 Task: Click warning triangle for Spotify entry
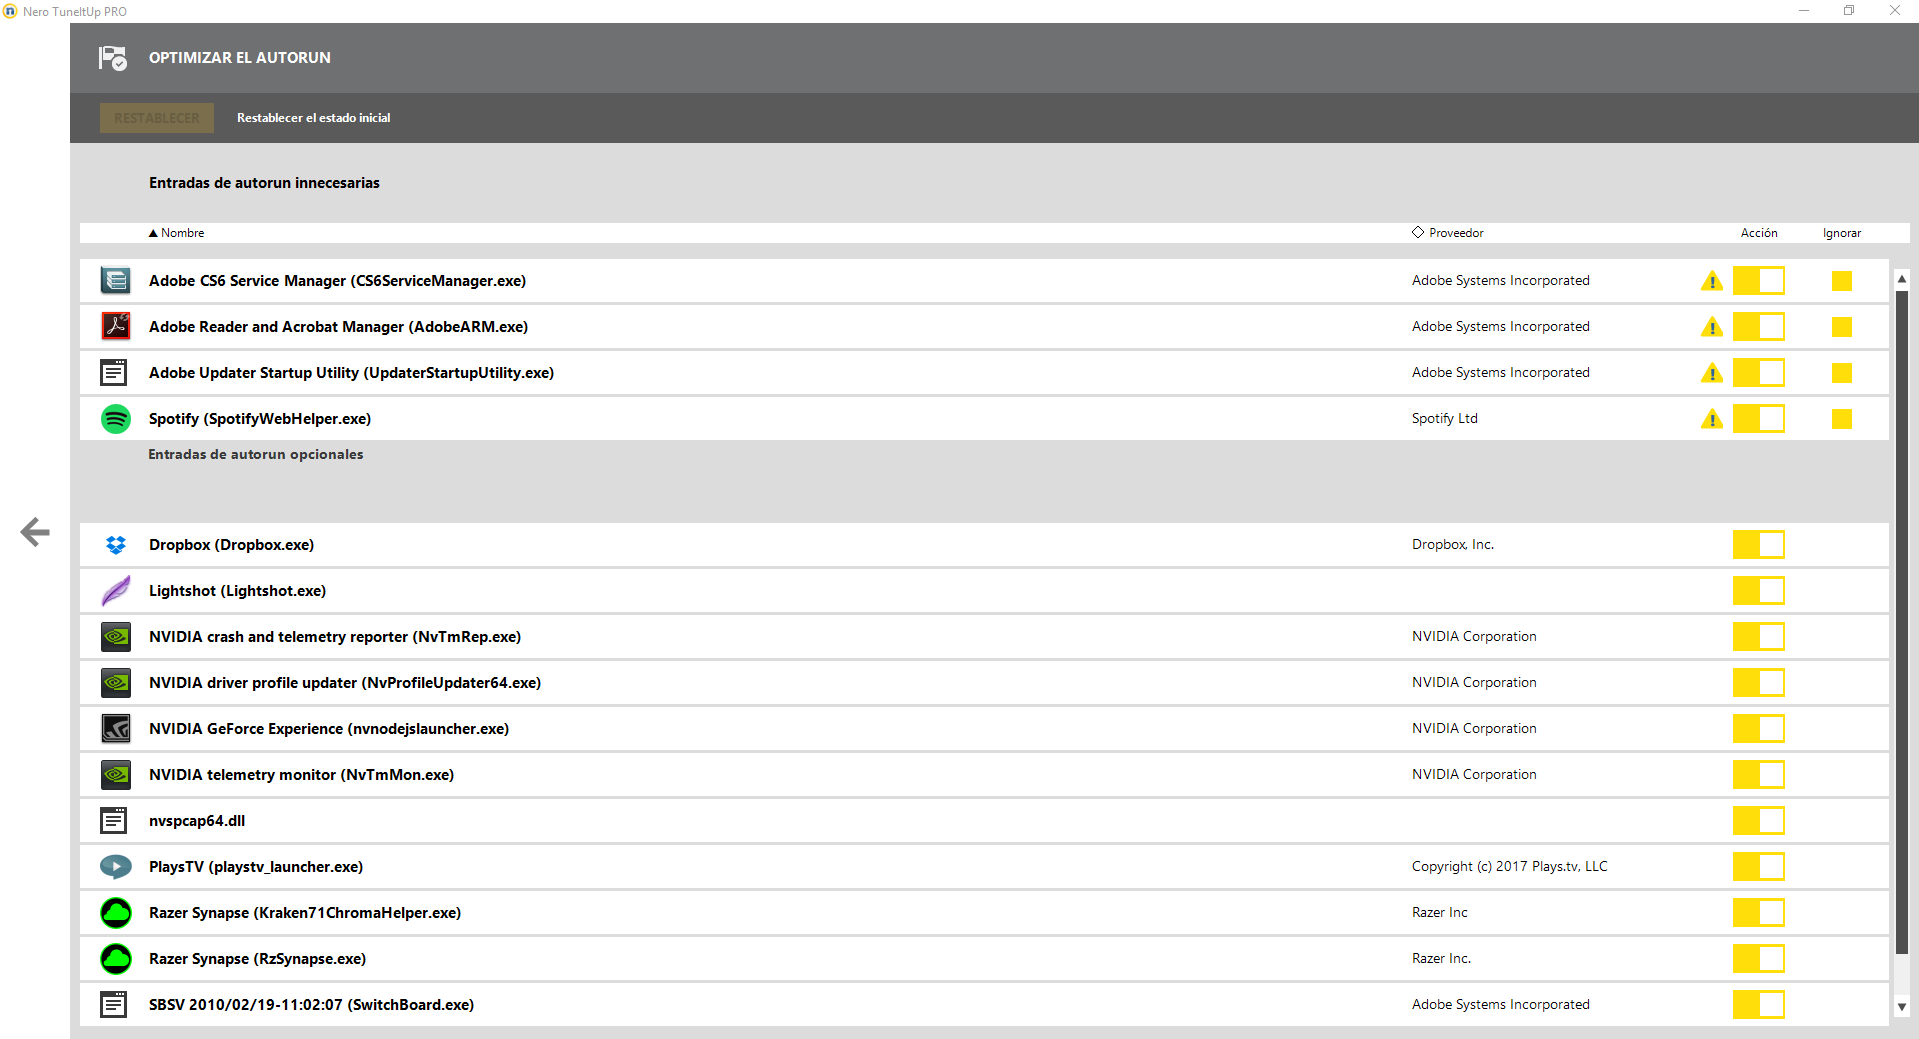[x=1712, y=419]
